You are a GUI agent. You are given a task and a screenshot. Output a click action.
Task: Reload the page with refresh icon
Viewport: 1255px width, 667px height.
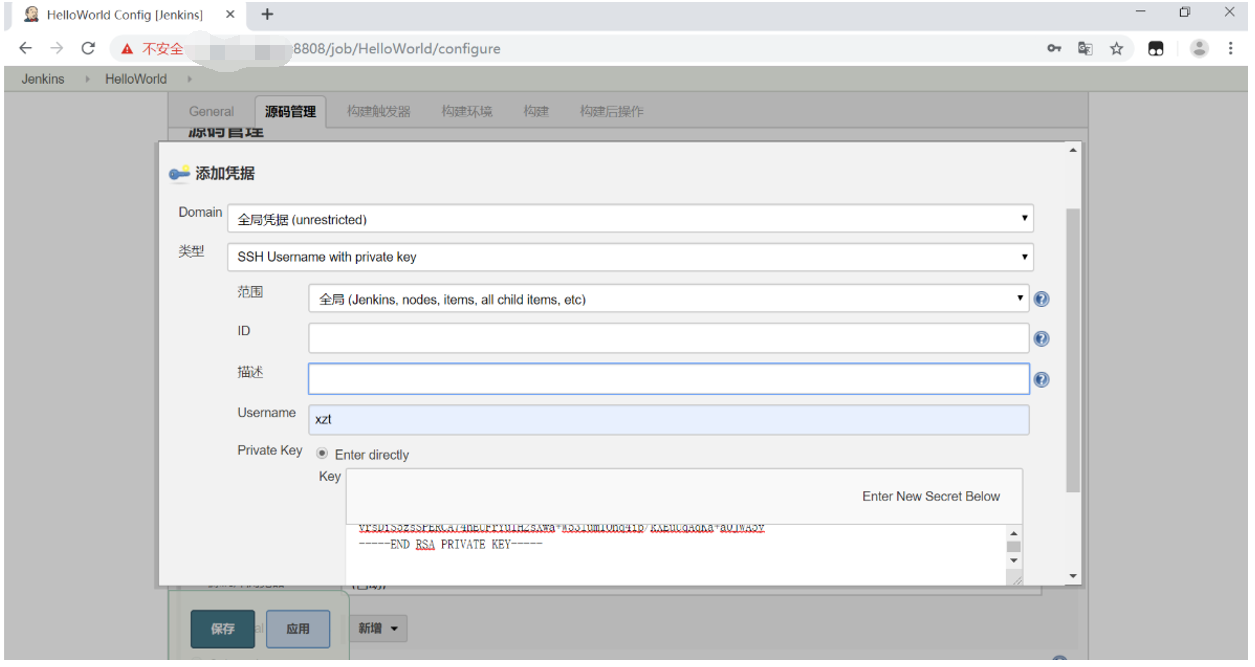click(88, 48)
